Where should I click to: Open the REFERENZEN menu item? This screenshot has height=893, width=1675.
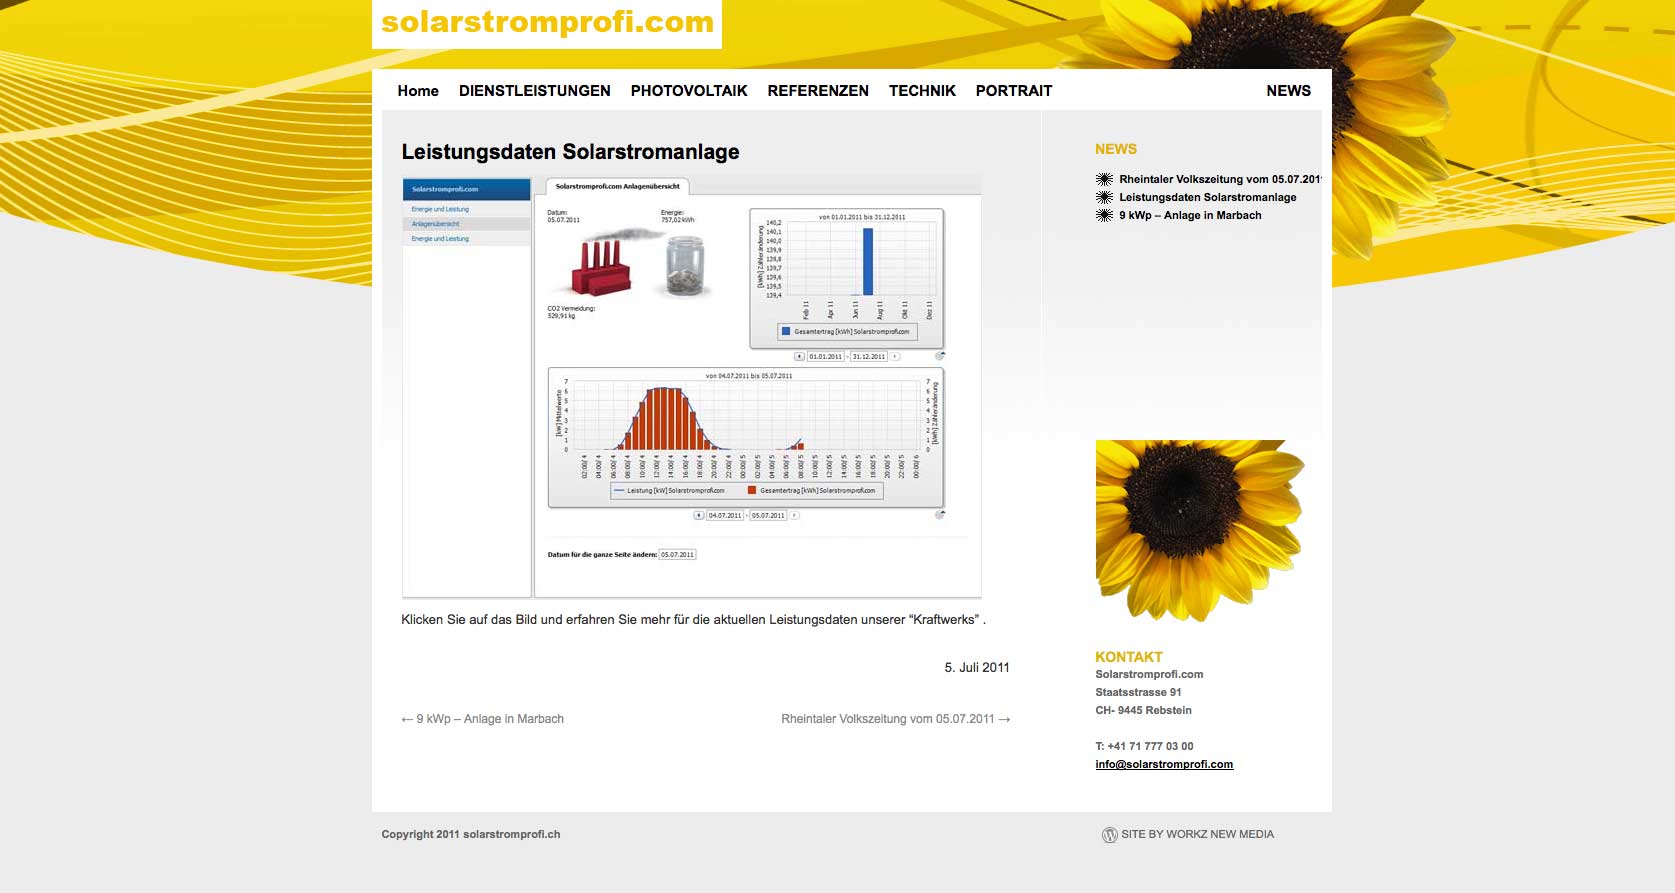[x=818, y=91]
